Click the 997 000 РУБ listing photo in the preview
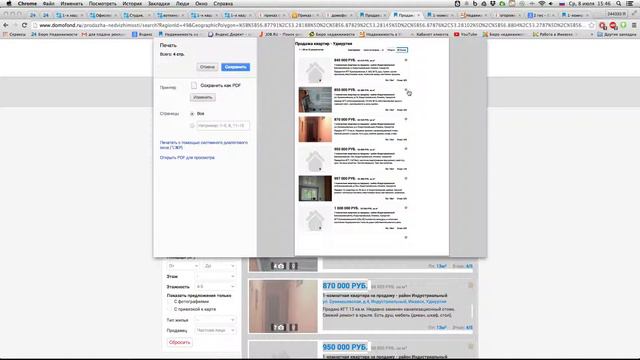 (315, 188)
